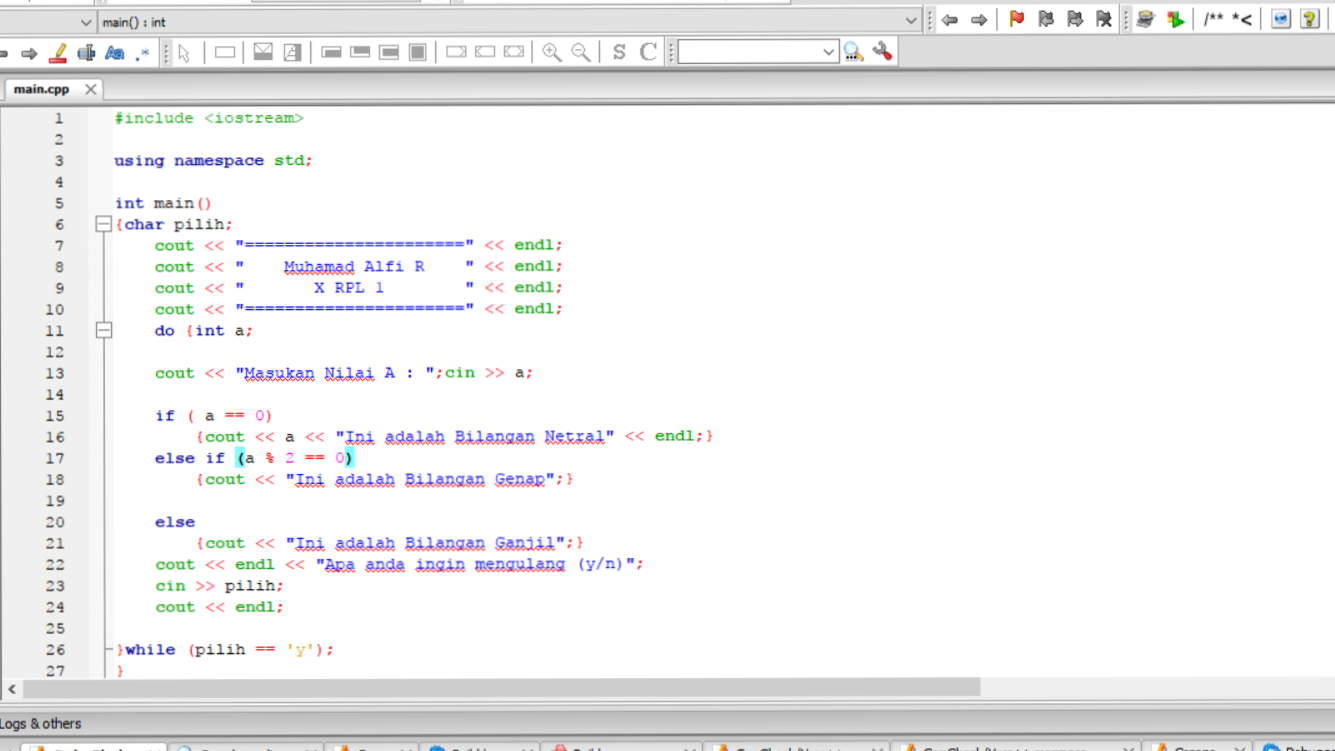
Task: Open the search field history dropdown
Action: 829,52
